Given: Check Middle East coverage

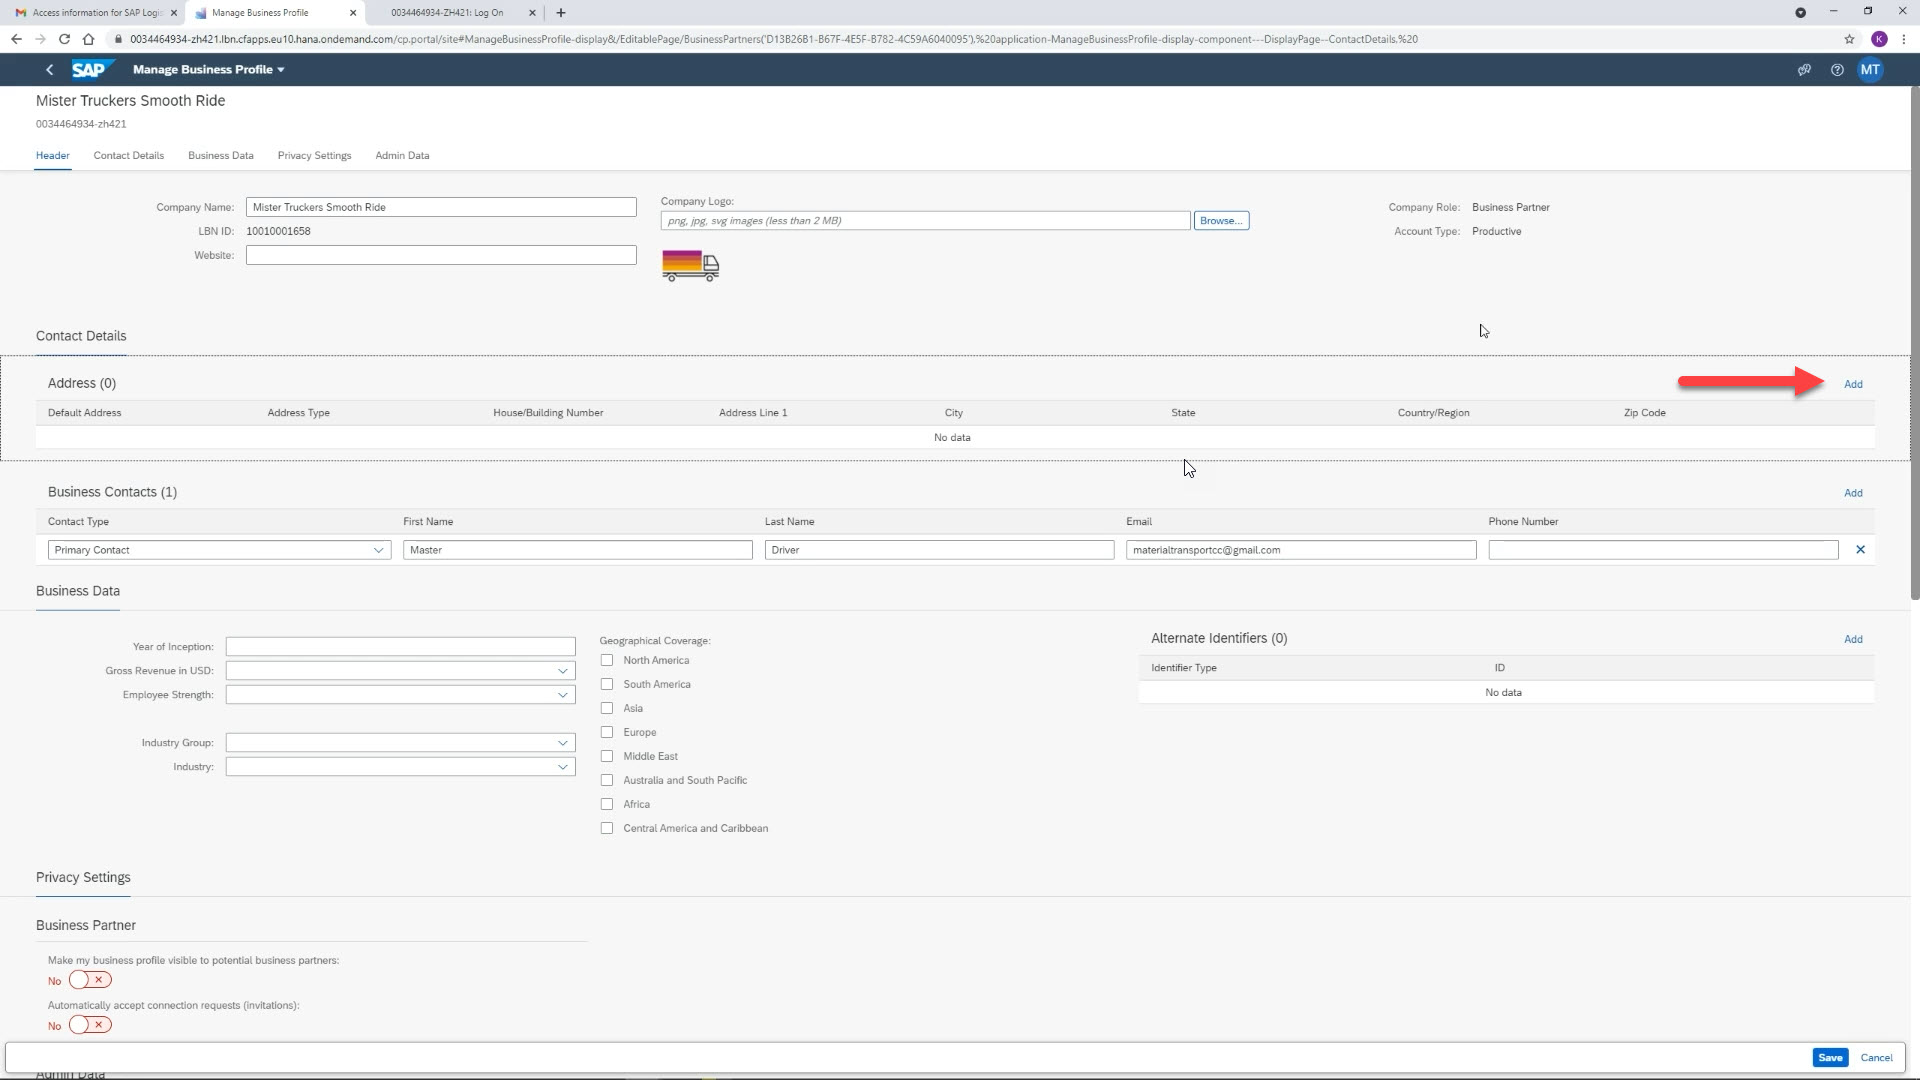Looking at the screenshot, I should pyautogui.click(x=607, y=756).
